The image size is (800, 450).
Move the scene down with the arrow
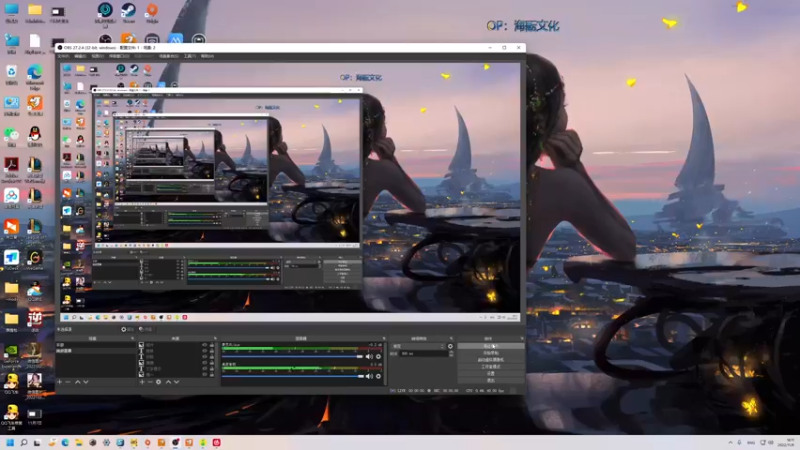(x=86, y=382)
